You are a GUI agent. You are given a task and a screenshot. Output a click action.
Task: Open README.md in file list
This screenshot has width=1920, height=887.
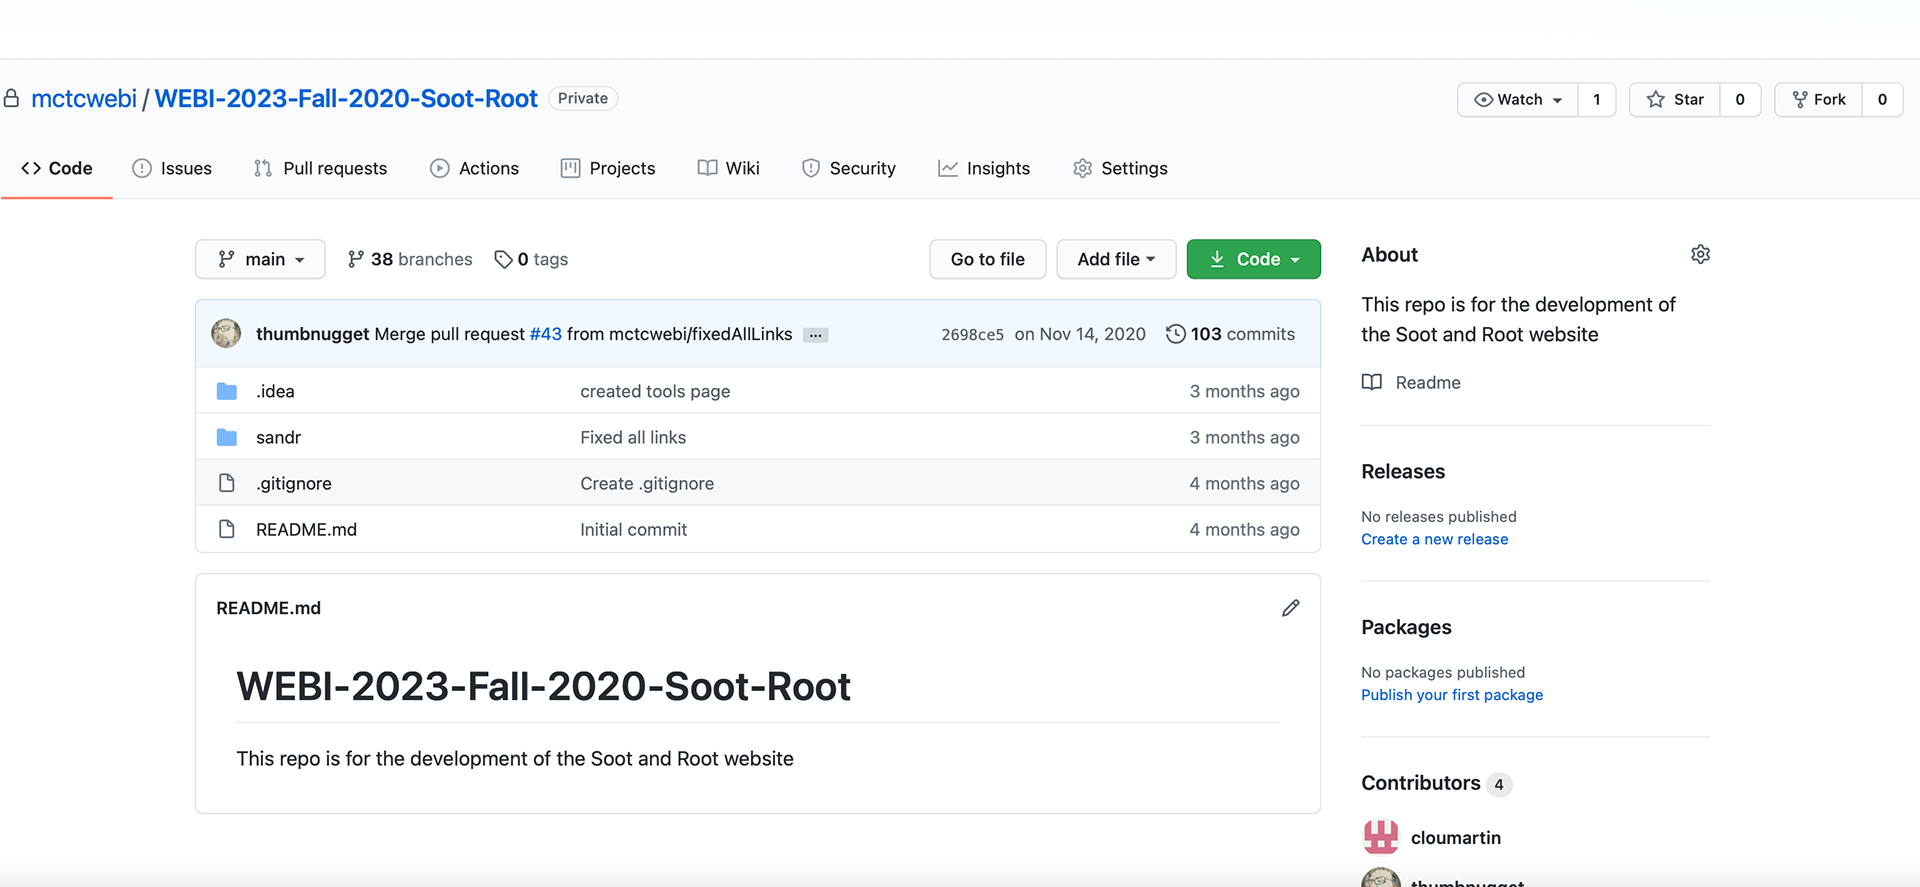coord(306,529)
